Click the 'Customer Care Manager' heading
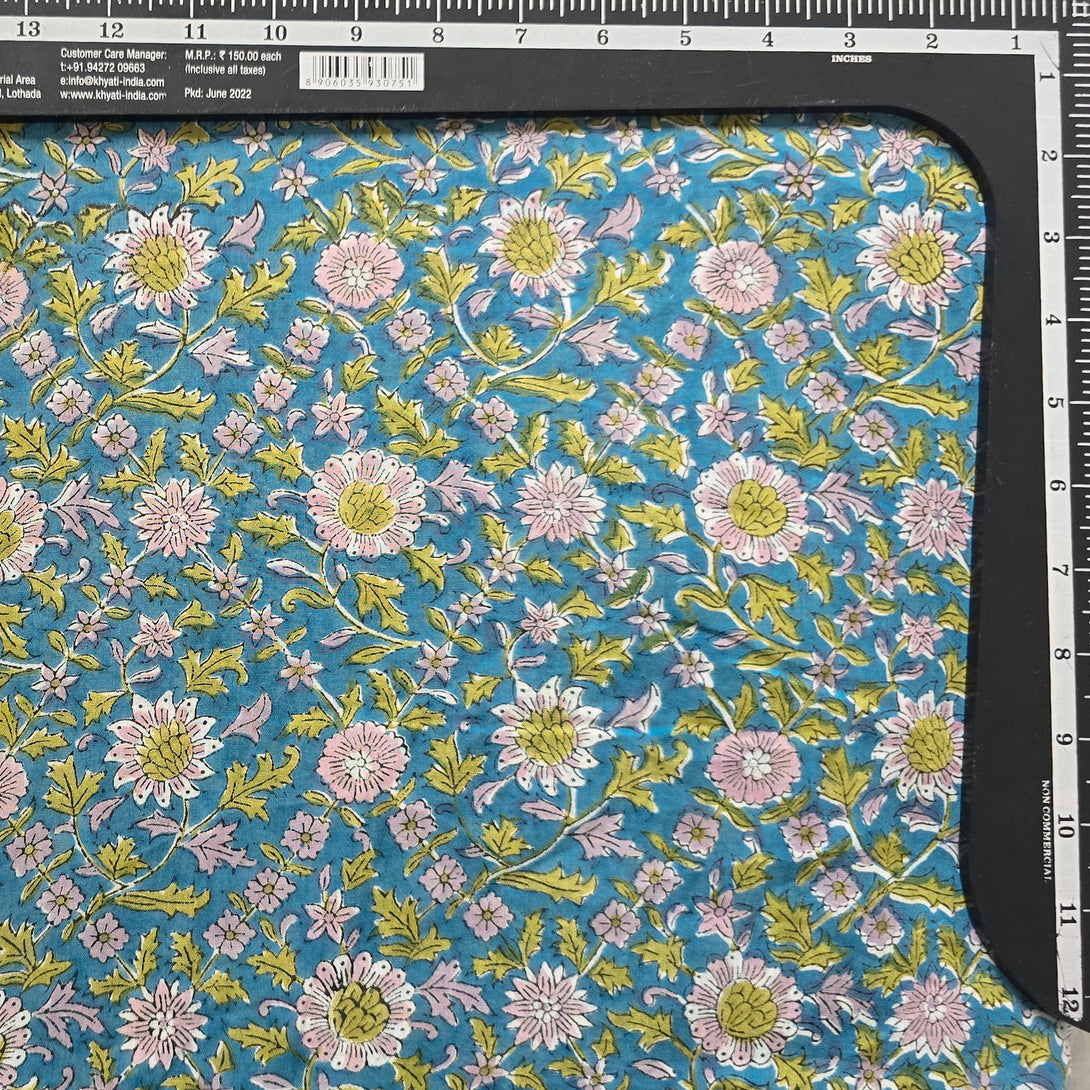The width and height of the screenshot is (1090, 1090). coord(115,54)
